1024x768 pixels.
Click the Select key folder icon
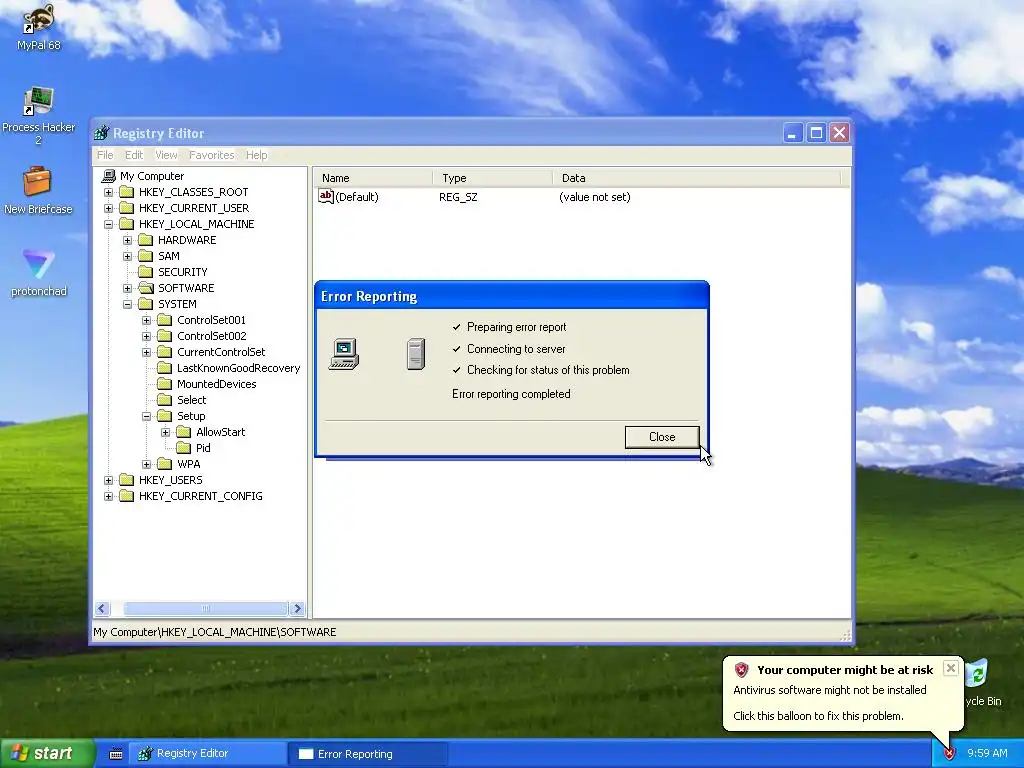tap(165, 400)
